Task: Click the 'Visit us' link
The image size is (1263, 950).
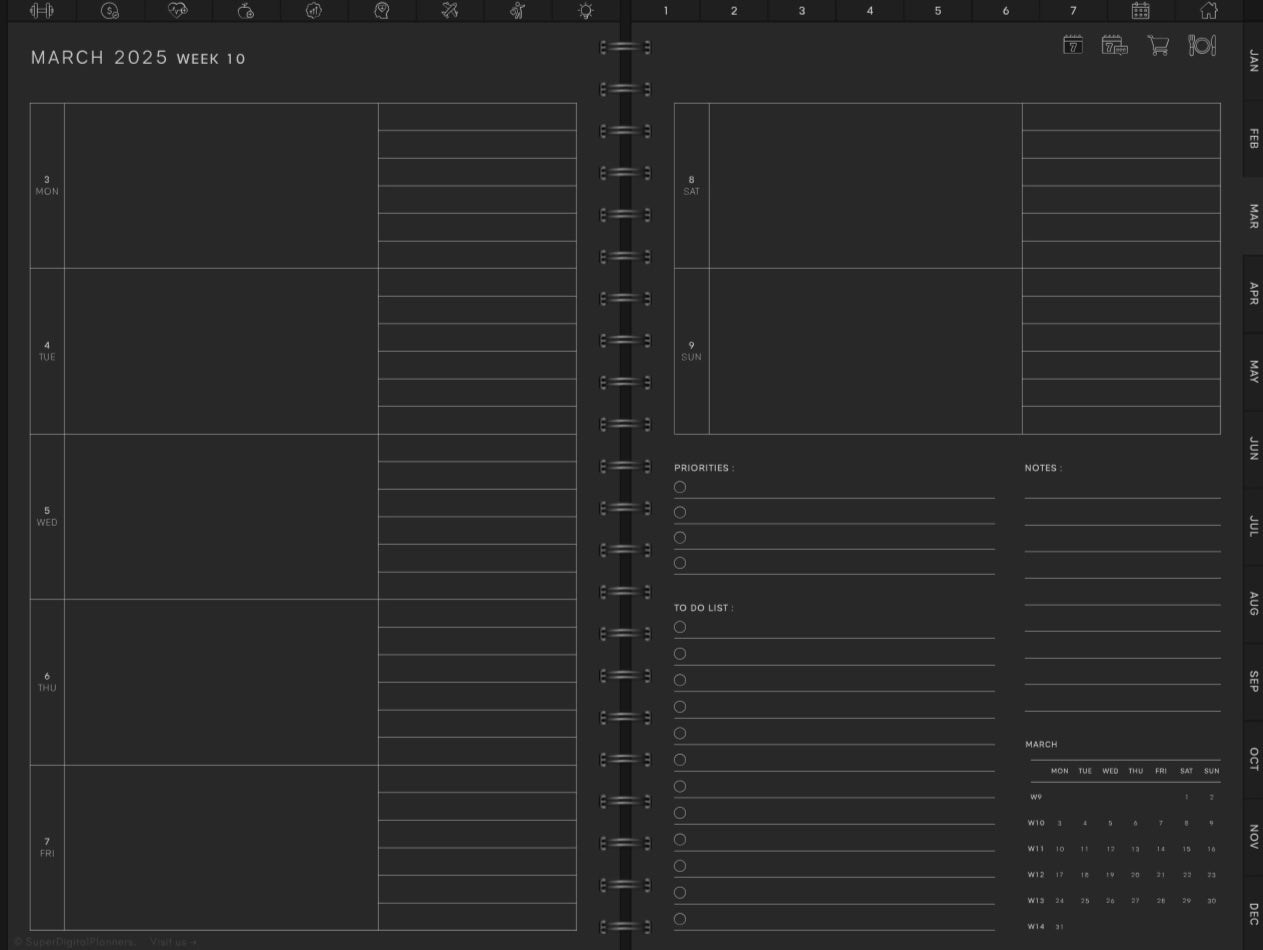Action: click(173, 942)
